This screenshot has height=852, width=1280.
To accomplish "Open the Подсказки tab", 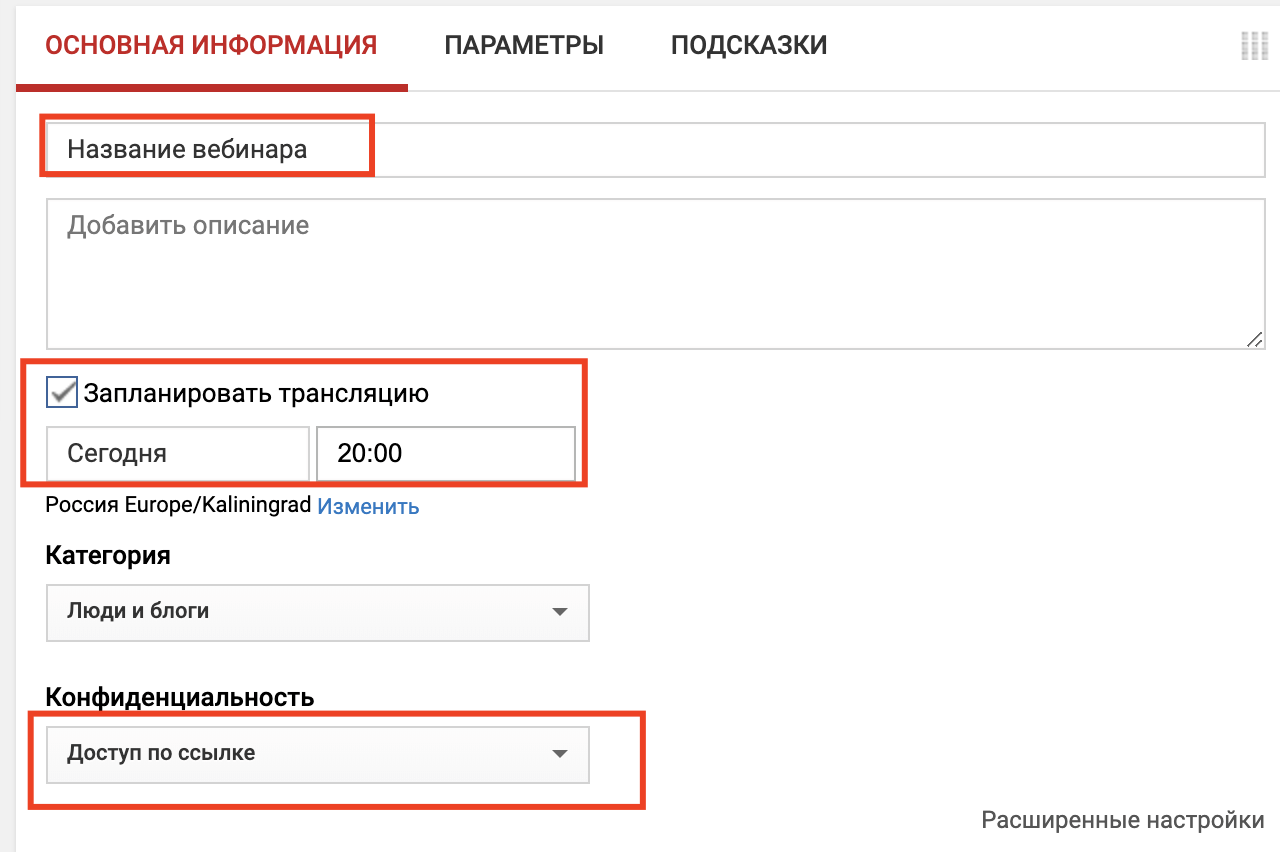I will [749, 45].
